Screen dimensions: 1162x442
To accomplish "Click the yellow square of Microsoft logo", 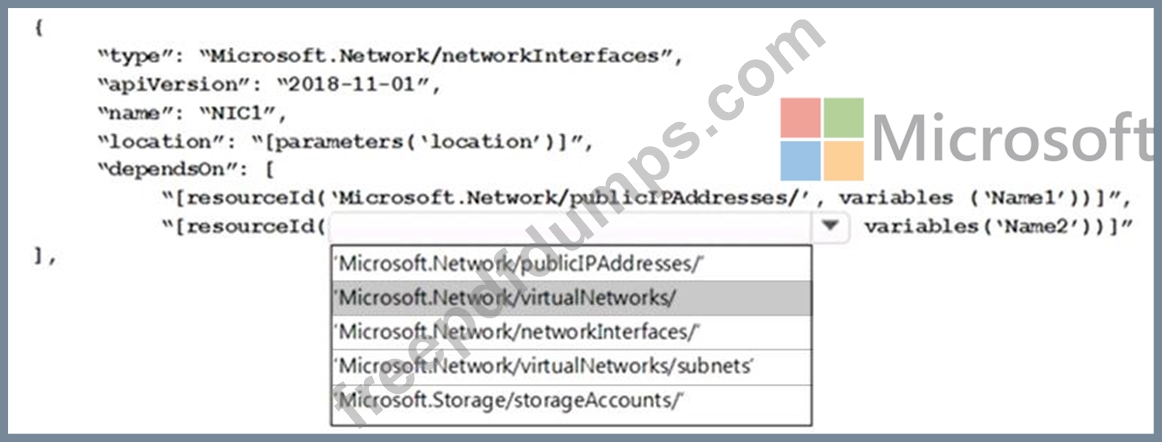I will click(843, 160).
